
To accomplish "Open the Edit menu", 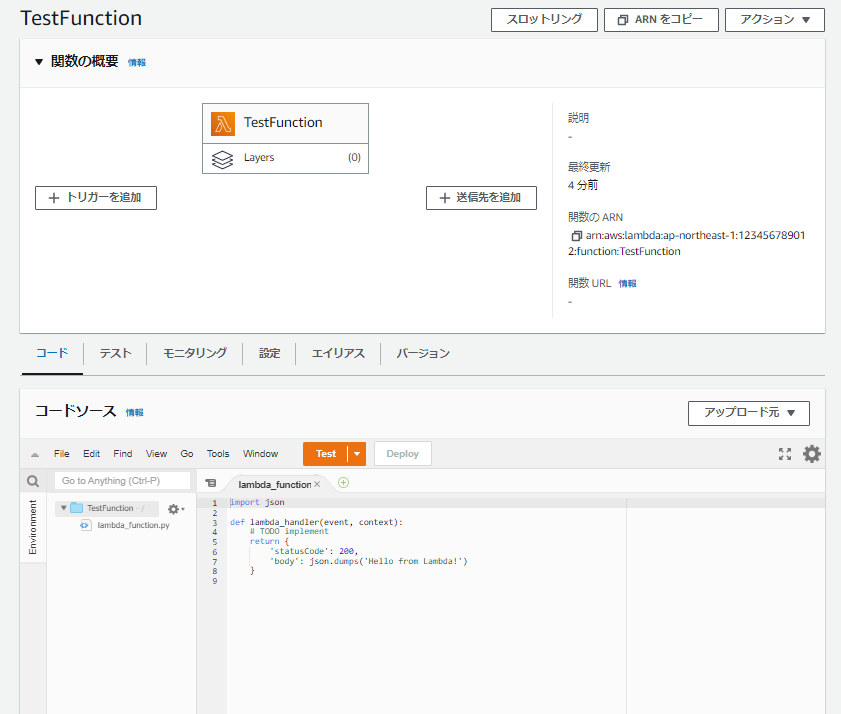I will click(x=91, y=454).
